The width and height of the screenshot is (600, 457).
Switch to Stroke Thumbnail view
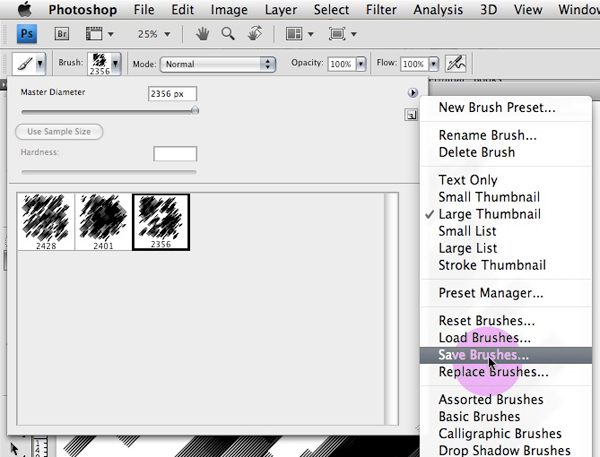click(x=506, y=265)
